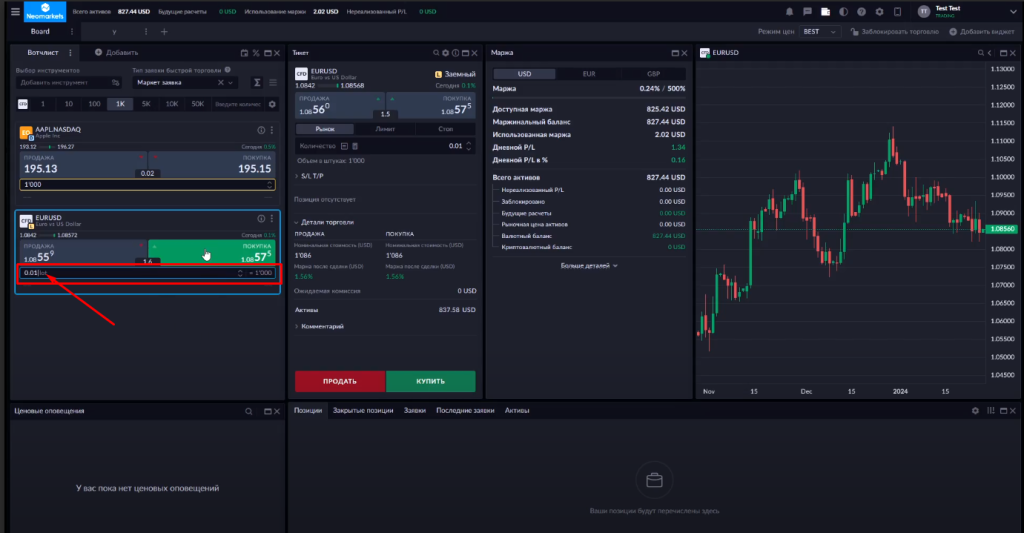Clear the Маркет заявка selection with X
Viewport: 1024px width, 533px height.
click(221, 82)
